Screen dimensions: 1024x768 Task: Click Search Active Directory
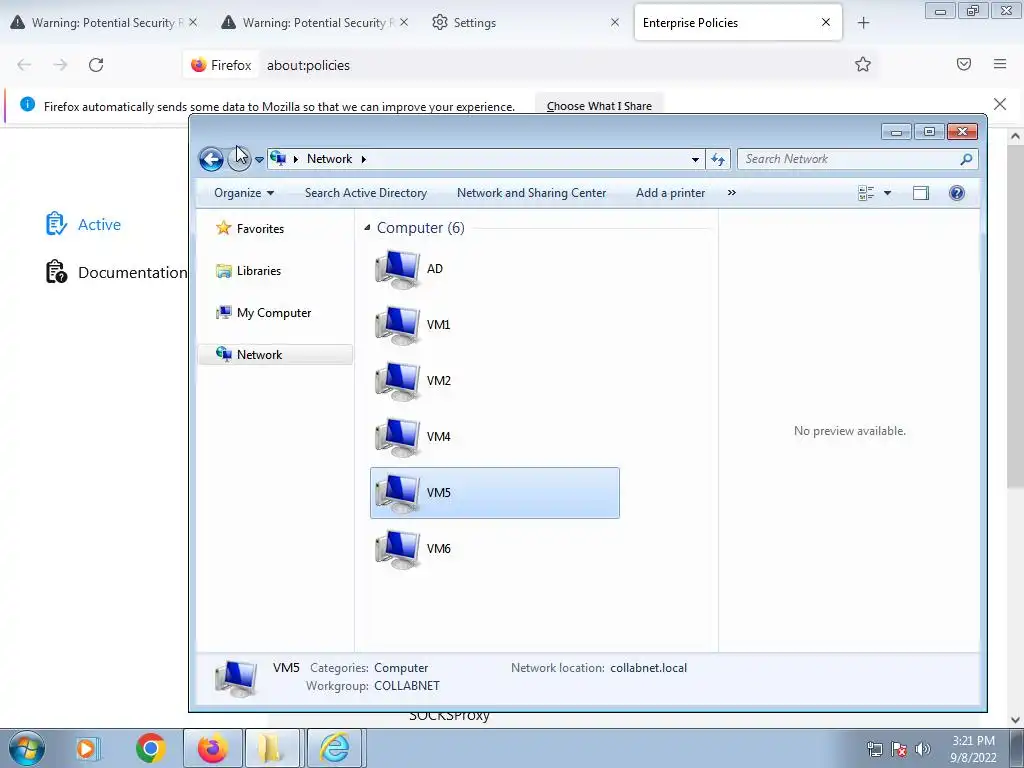click(366, 193)
